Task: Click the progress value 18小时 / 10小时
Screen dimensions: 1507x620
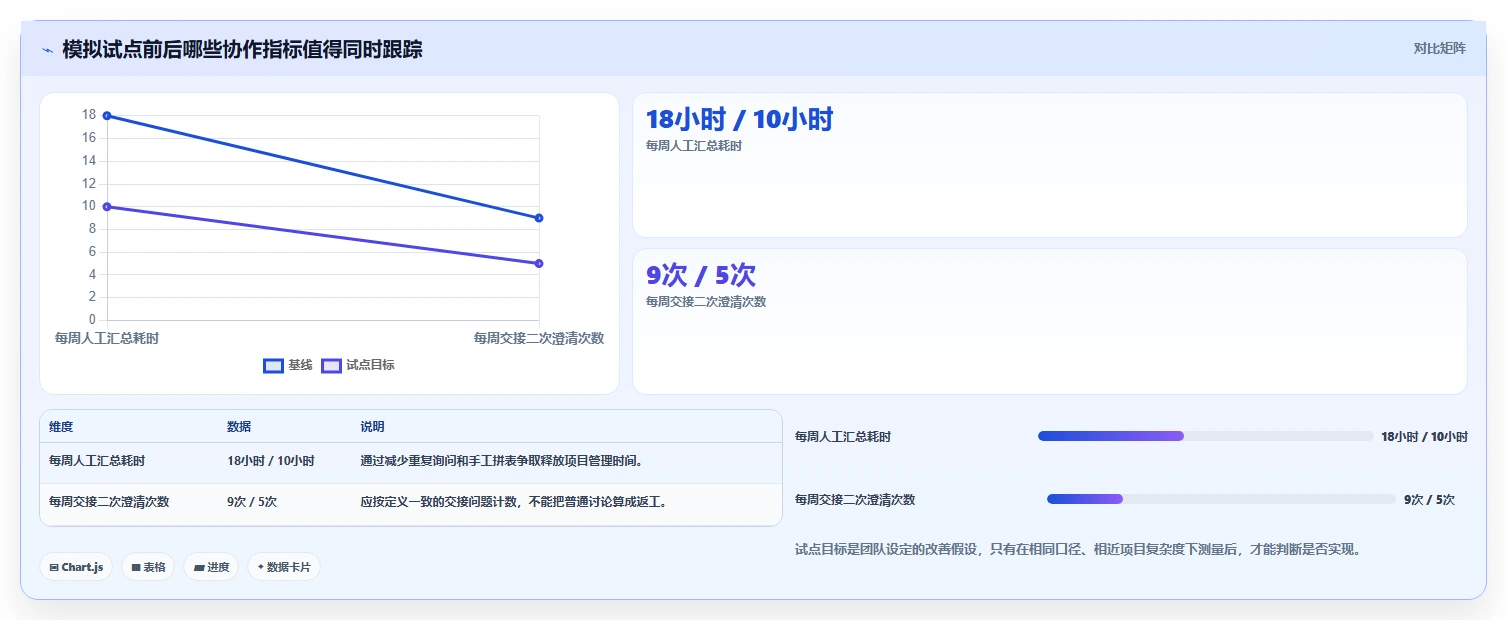Action: coord(1424,436)
